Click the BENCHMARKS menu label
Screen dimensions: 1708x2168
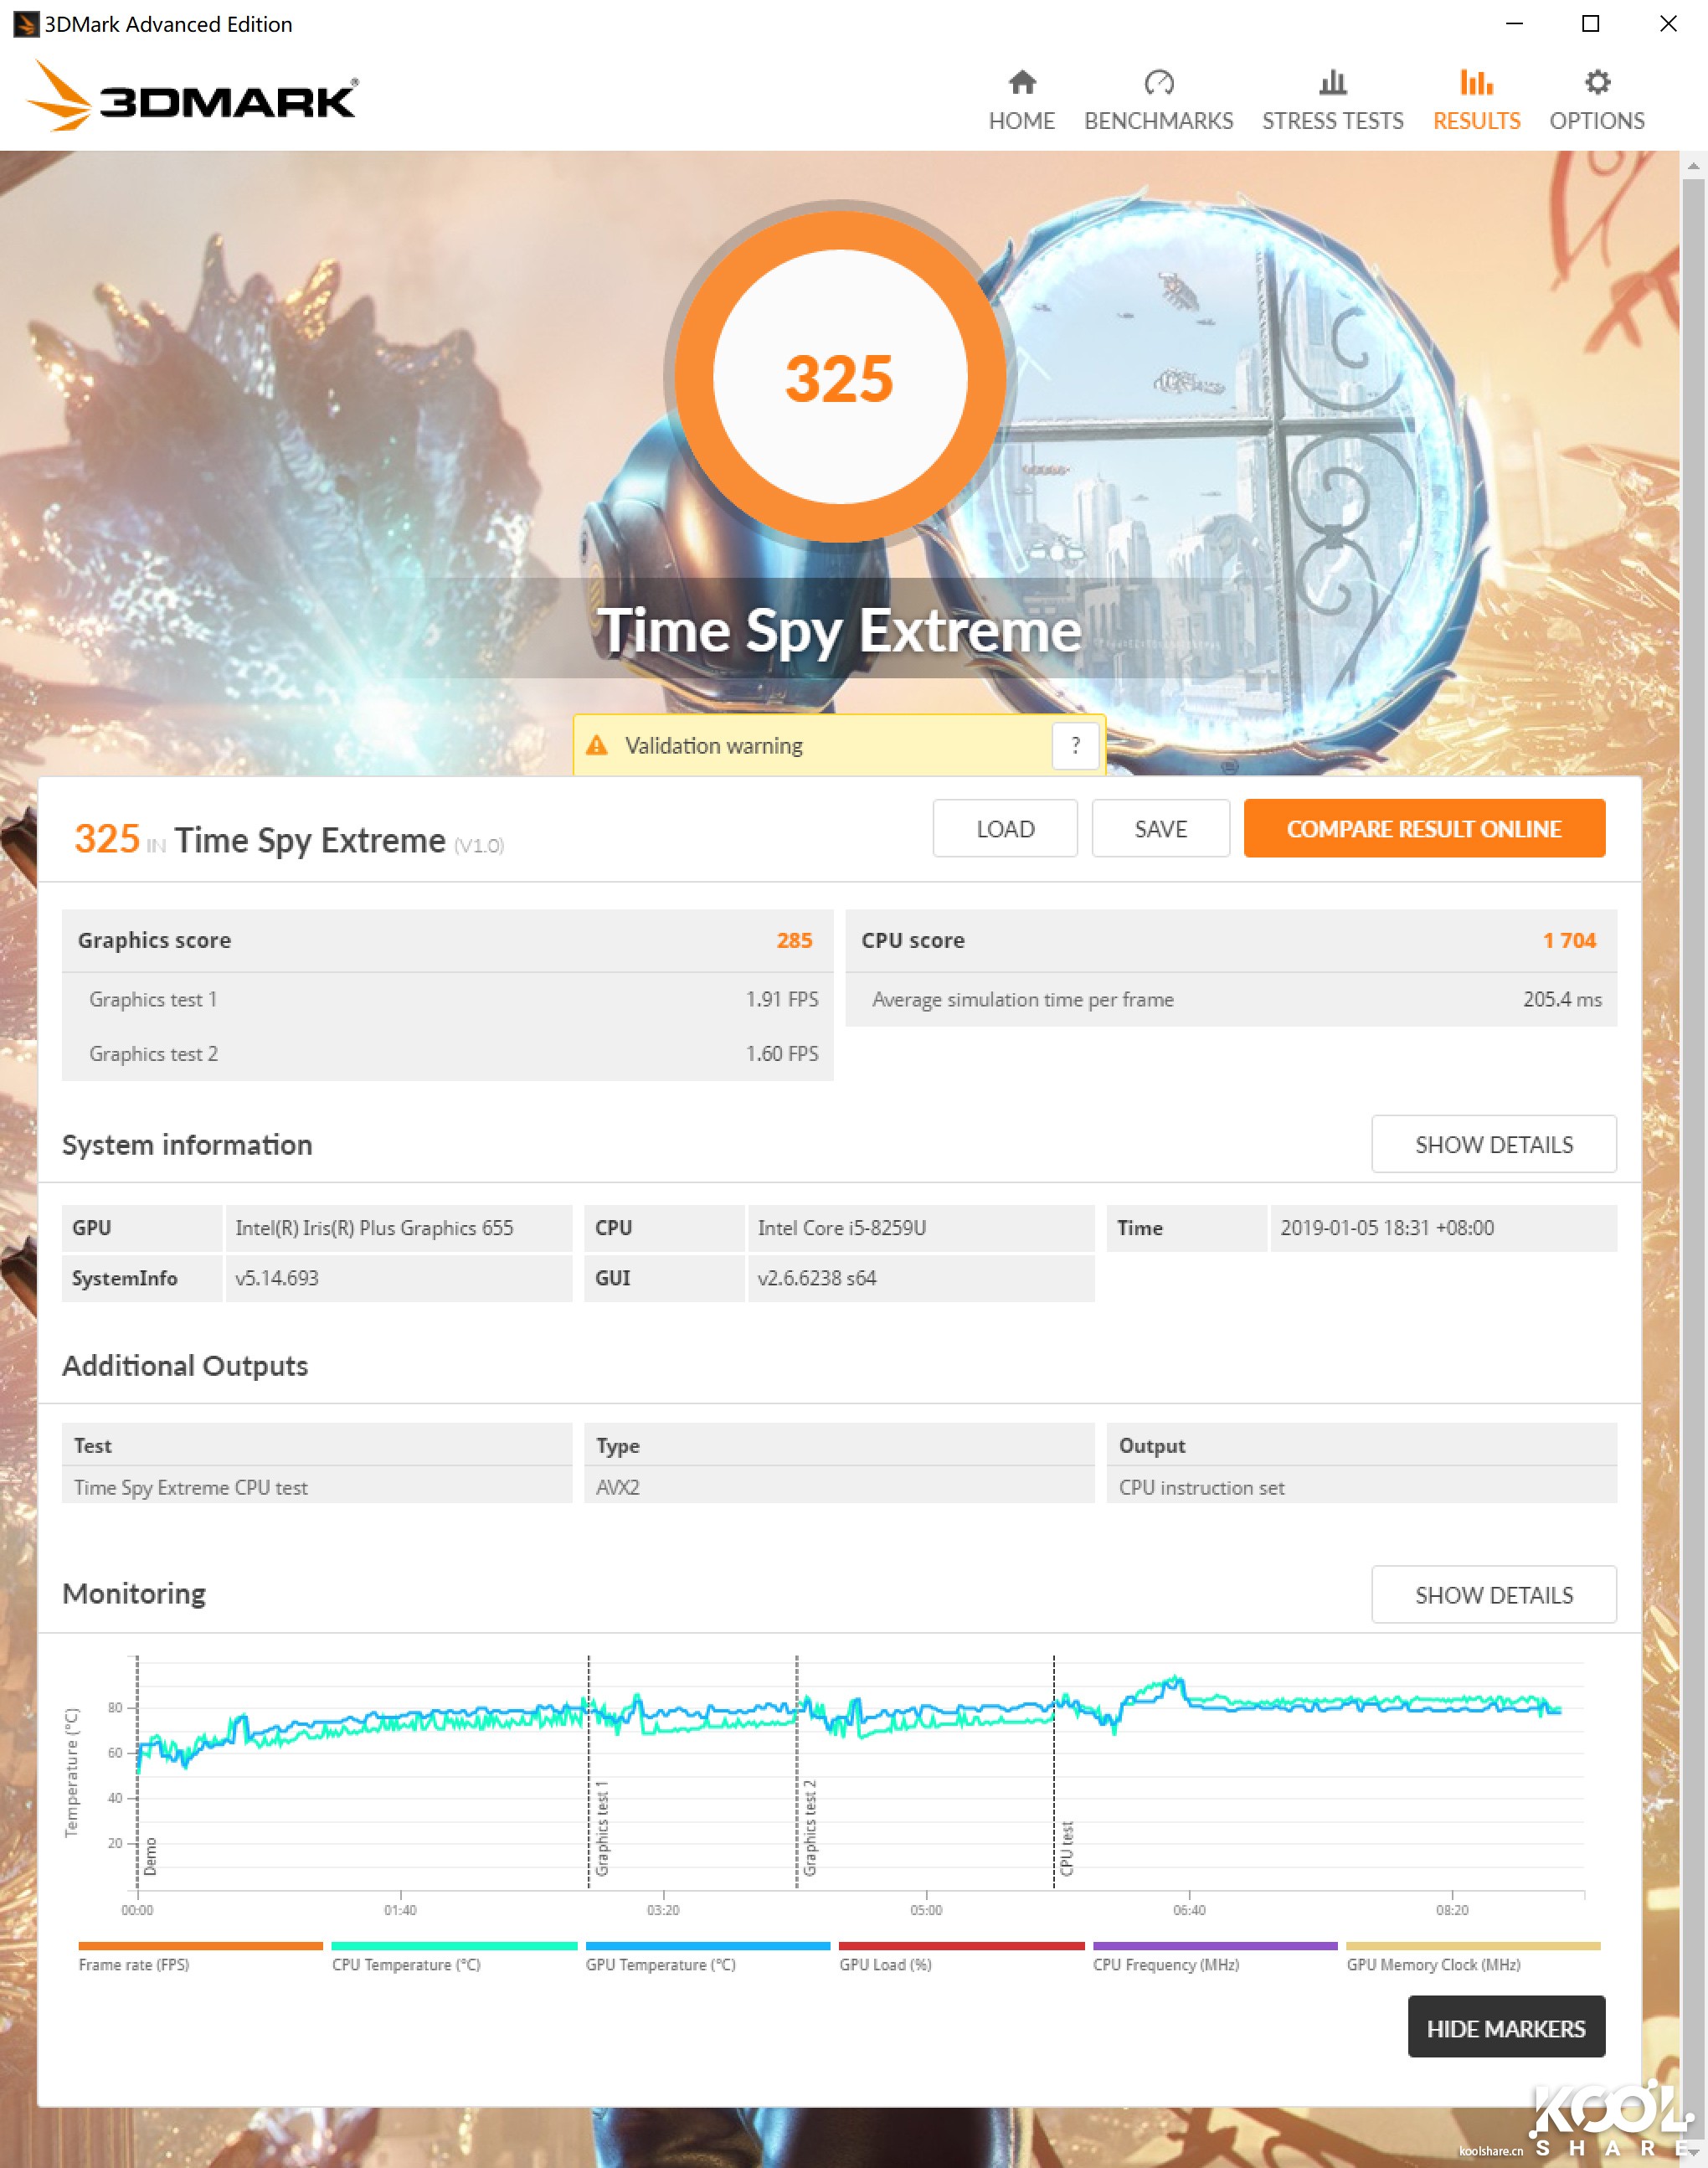coord(1158,121)
